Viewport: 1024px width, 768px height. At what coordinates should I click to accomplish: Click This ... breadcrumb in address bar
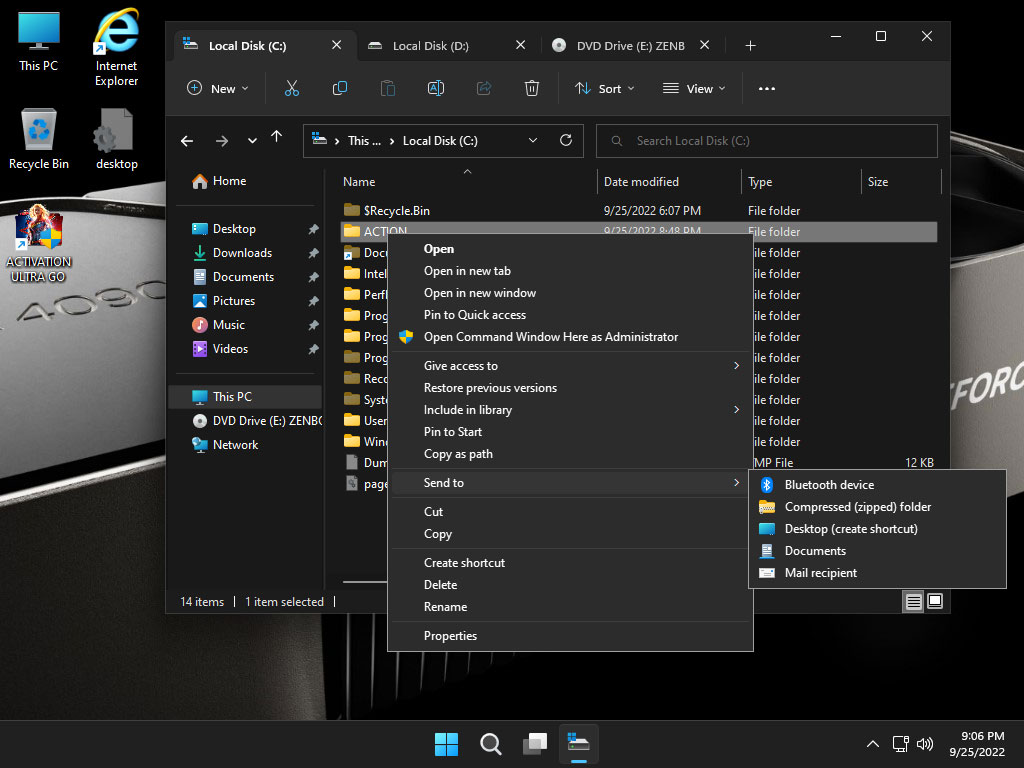pos(364,140)
